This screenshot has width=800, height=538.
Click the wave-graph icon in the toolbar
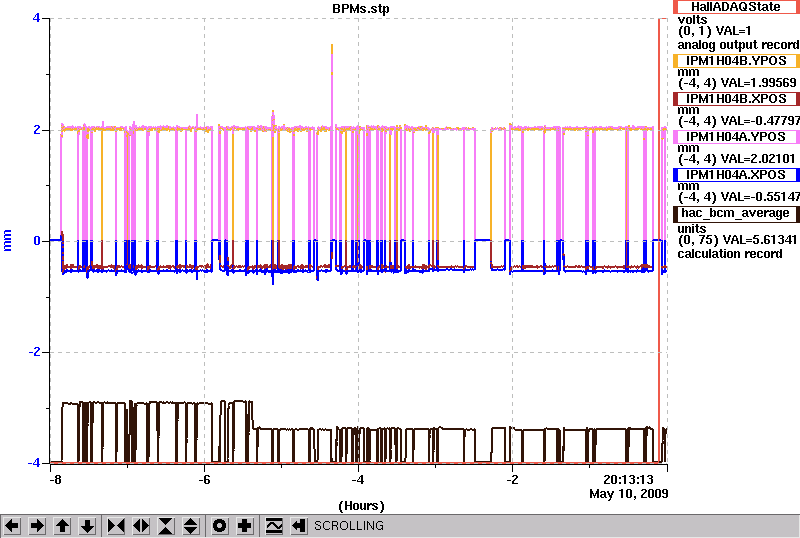click(274, 526)
